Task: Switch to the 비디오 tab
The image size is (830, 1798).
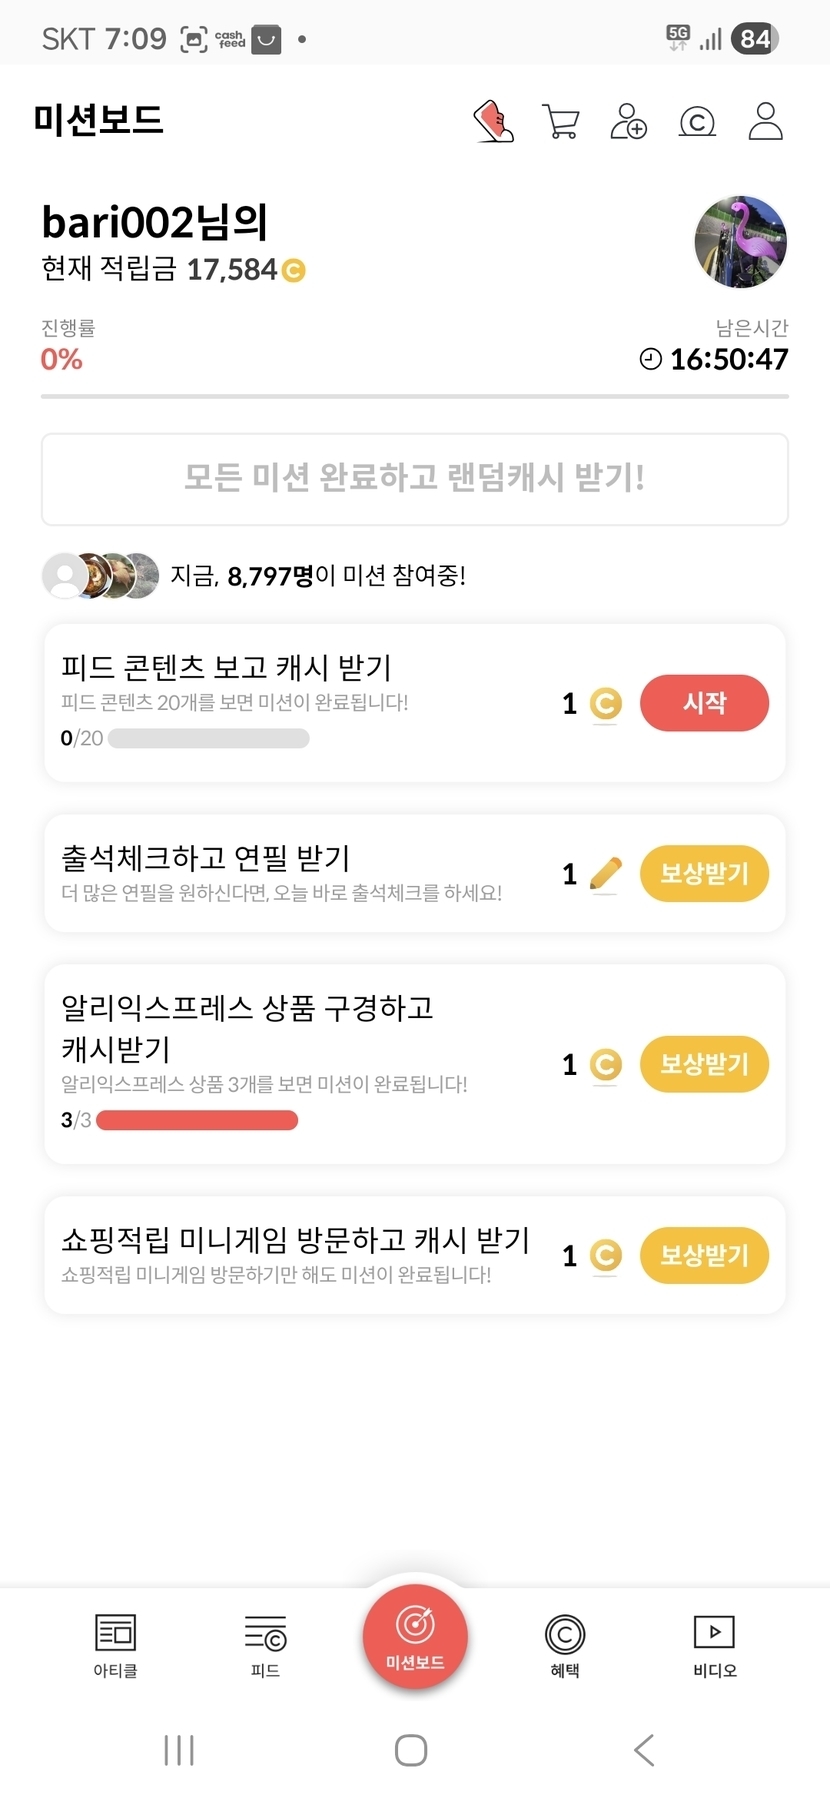Action: click(x=714, y=1645)
